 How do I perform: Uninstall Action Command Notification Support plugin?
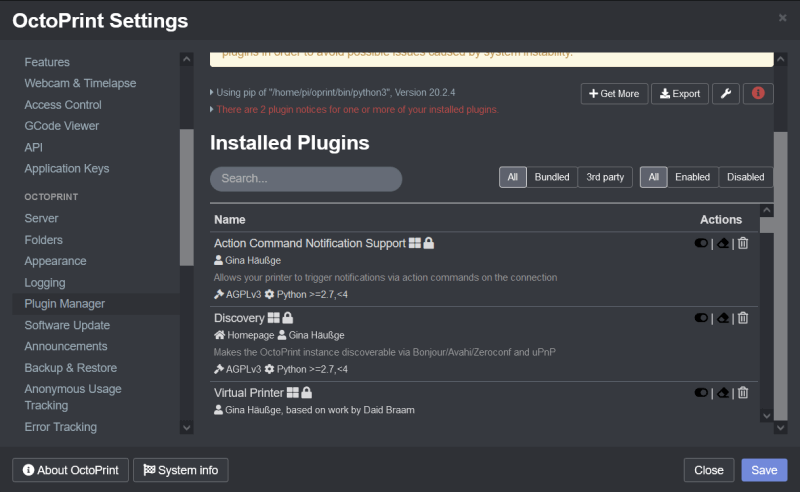tap(743, 243)
